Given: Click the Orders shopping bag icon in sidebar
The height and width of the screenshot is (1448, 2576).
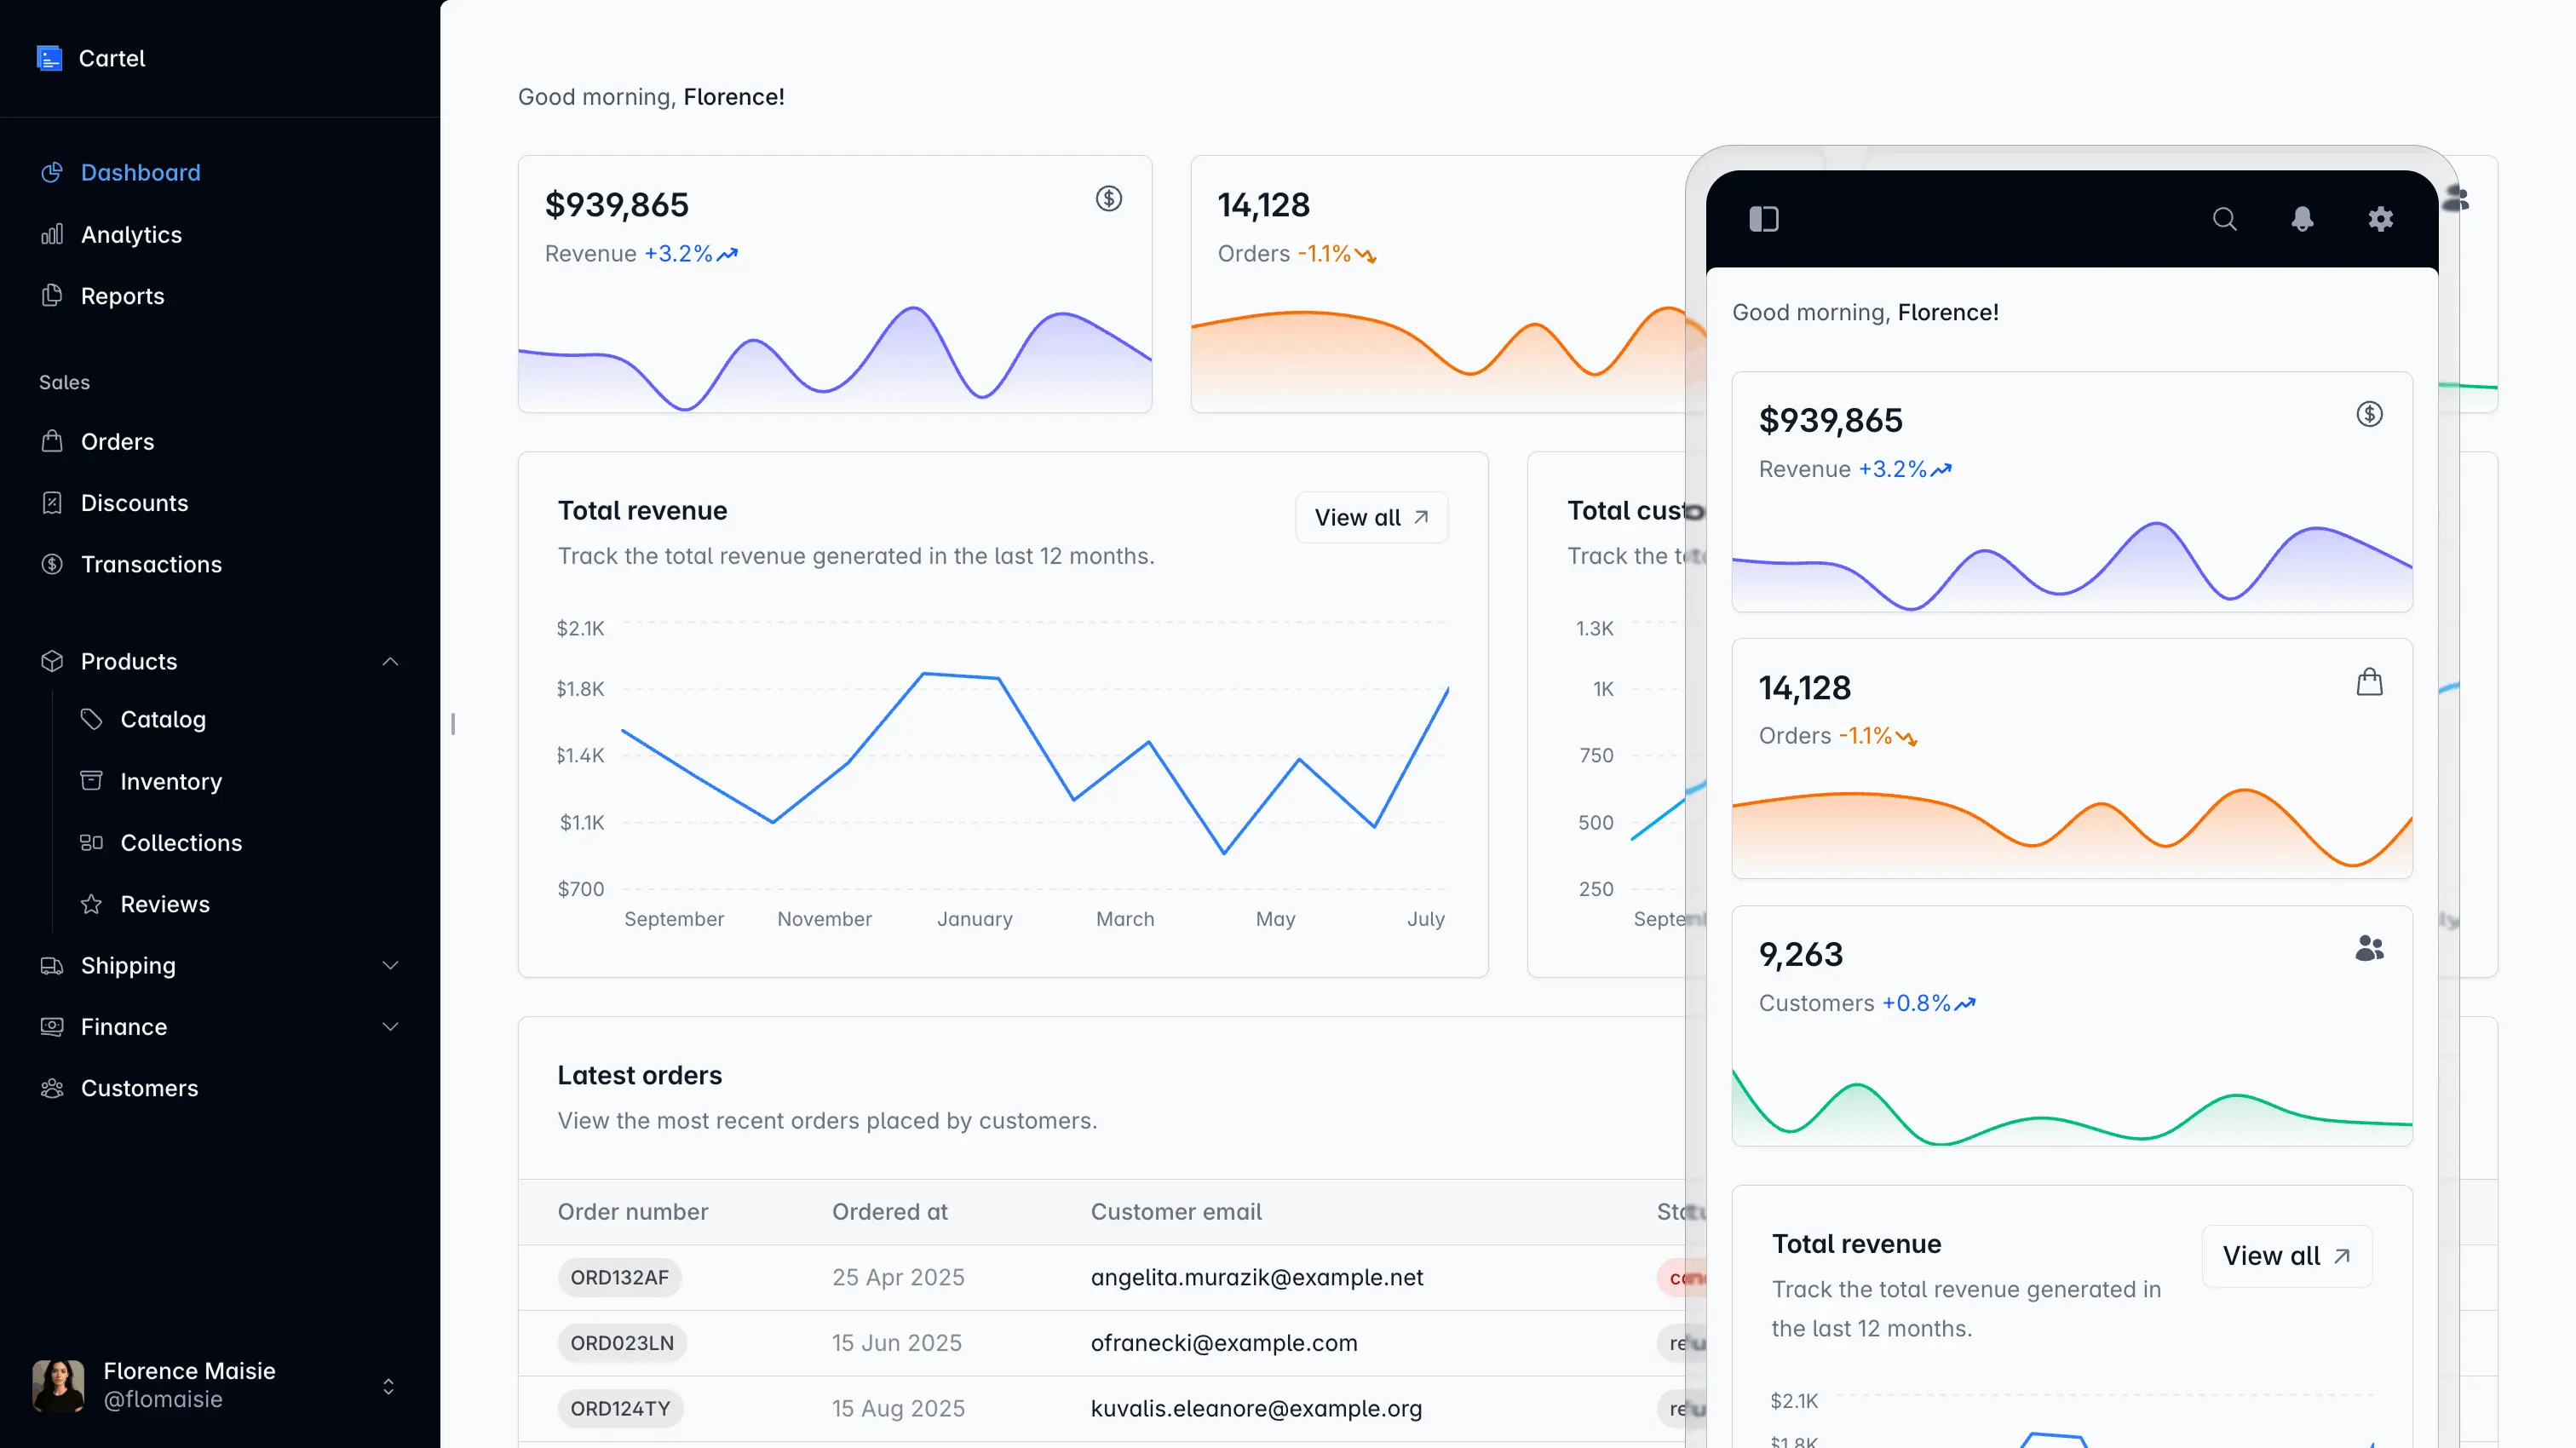Looking at the screenshot, I should [x=52, y=441].
